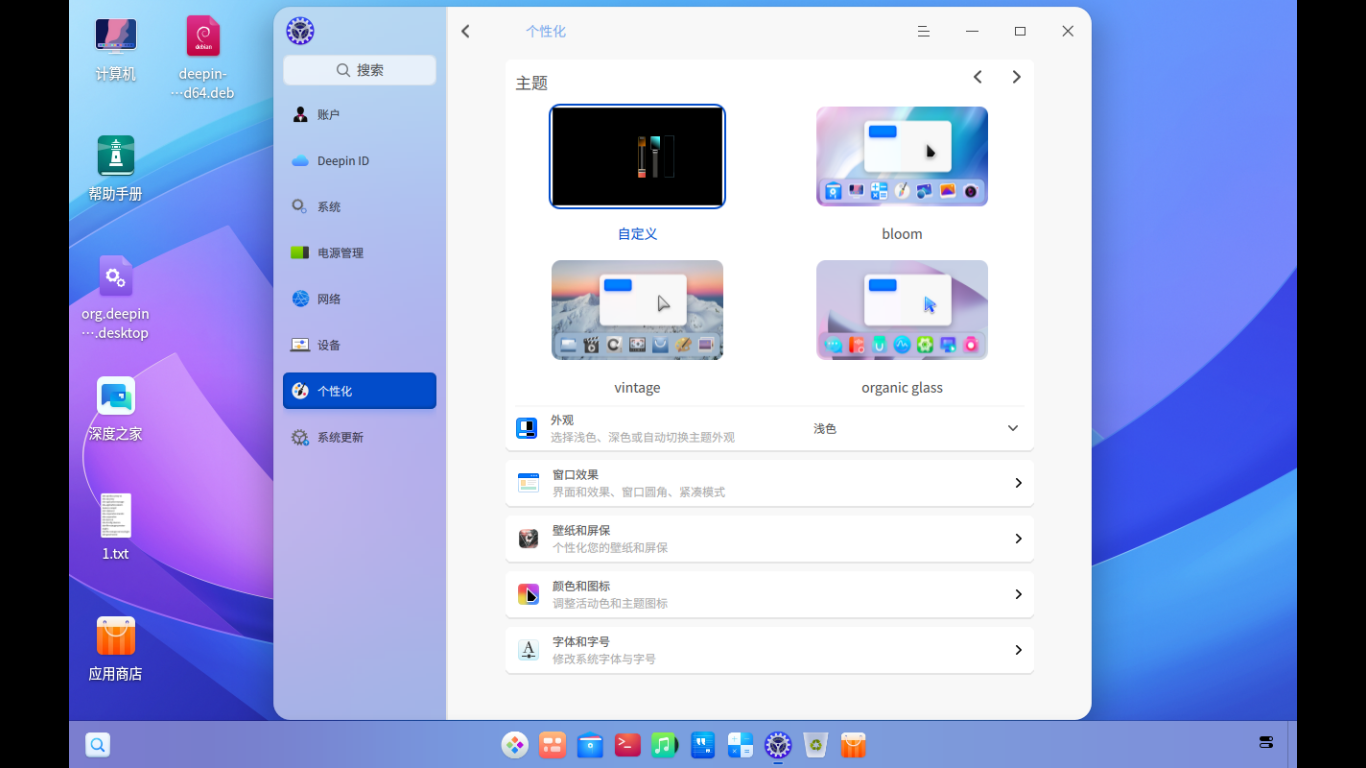
Task: Select the 1.txt file on the desktop
Action: point(116,527)
